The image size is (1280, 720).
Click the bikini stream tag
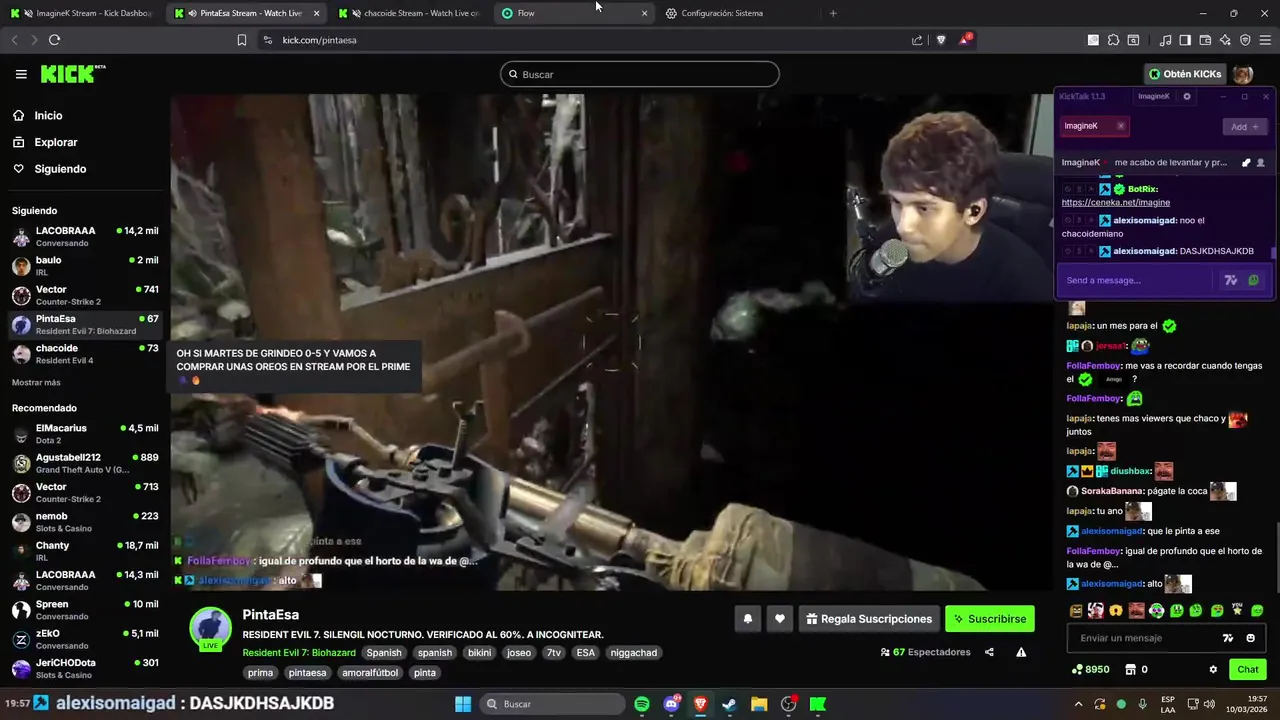480,653
